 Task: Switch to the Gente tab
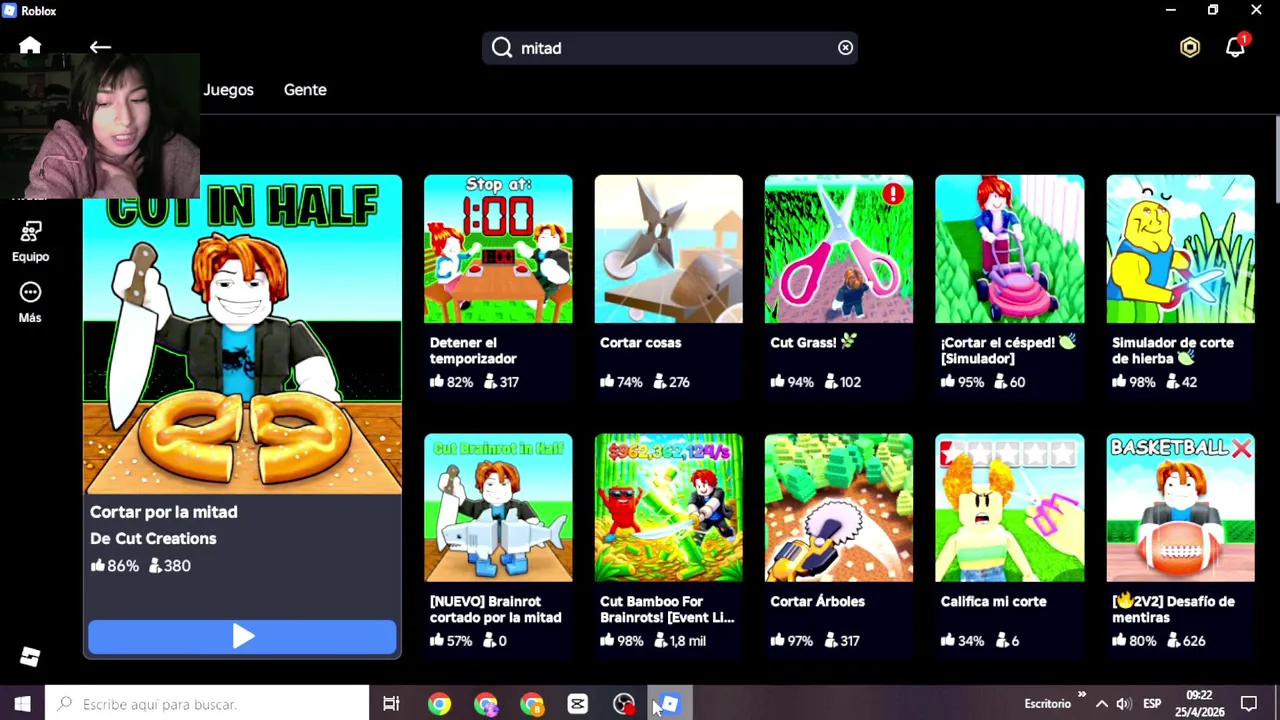(305, 90)
